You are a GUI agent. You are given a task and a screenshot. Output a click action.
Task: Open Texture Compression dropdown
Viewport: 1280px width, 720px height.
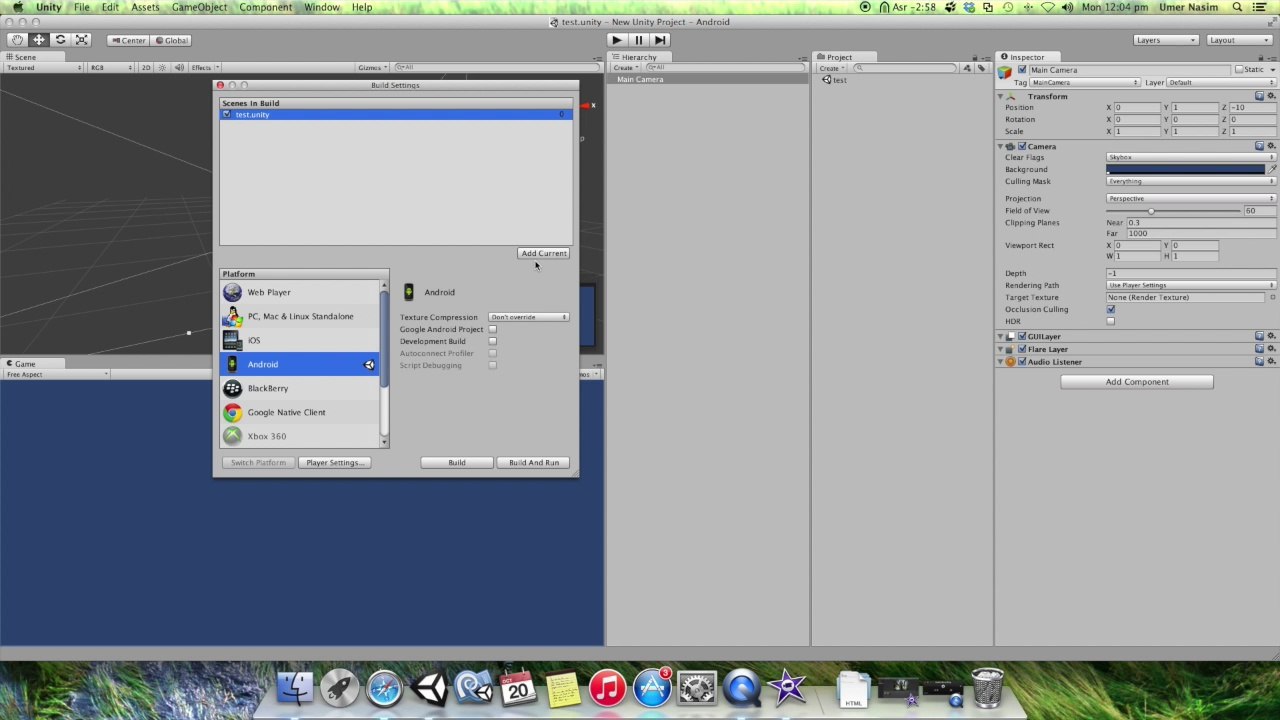[529, 317]
